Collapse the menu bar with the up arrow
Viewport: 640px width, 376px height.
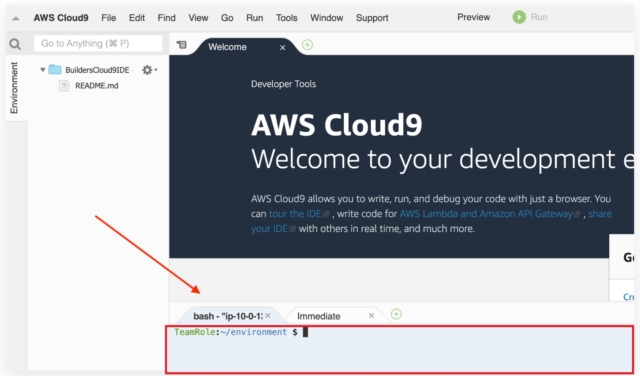pyautogui.click(x=16, y=18)
